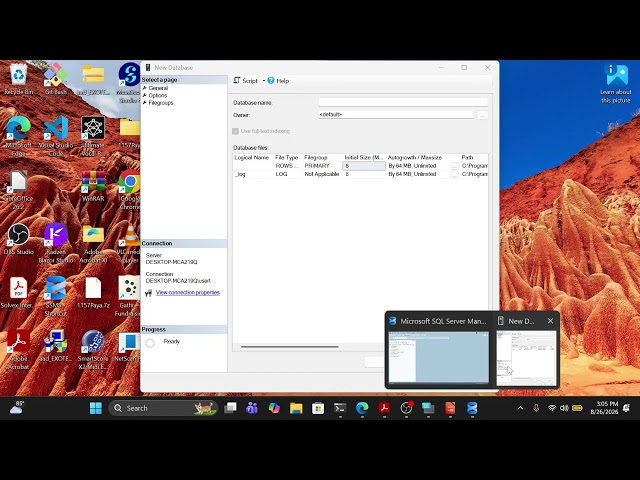The image size is (640, 480).
Task: Click the taskbar Search box
Action: point(163,408)
